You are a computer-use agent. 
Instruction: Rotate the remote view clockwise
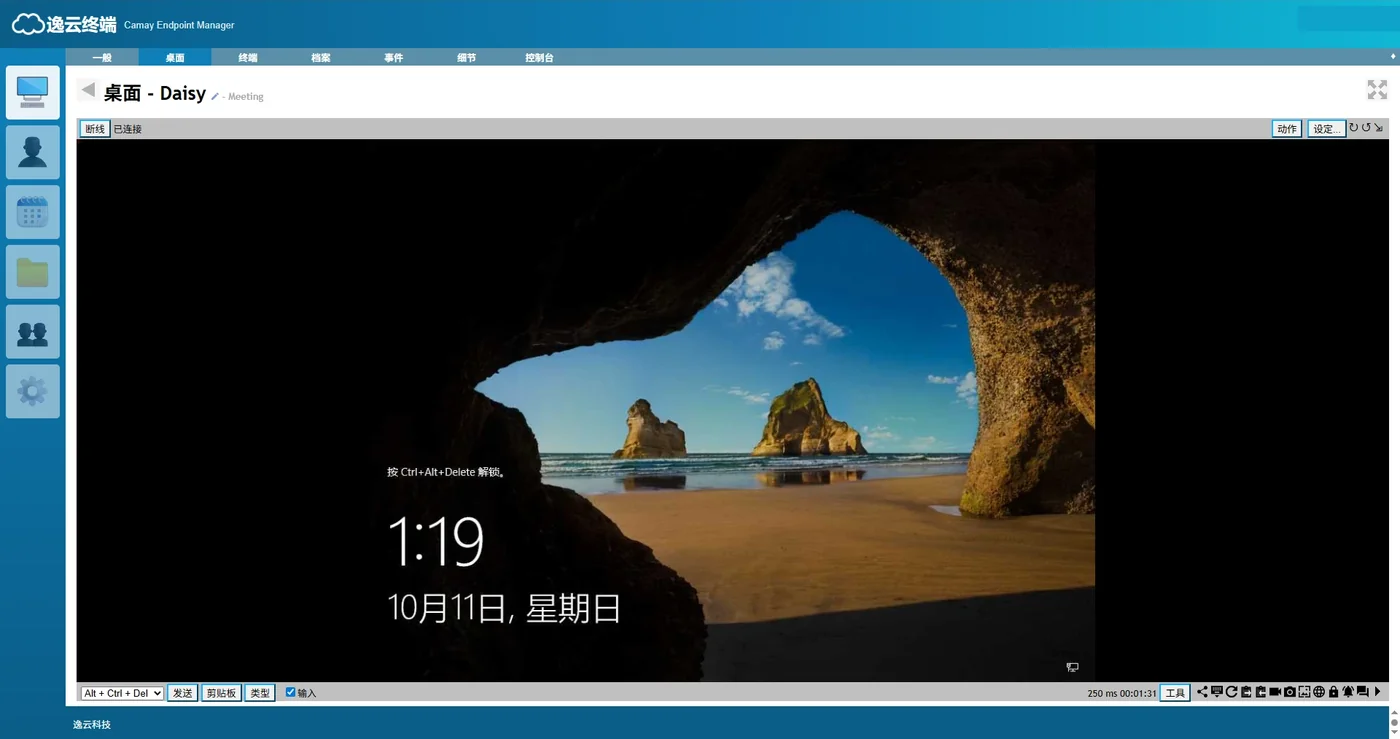[1354, 128]
